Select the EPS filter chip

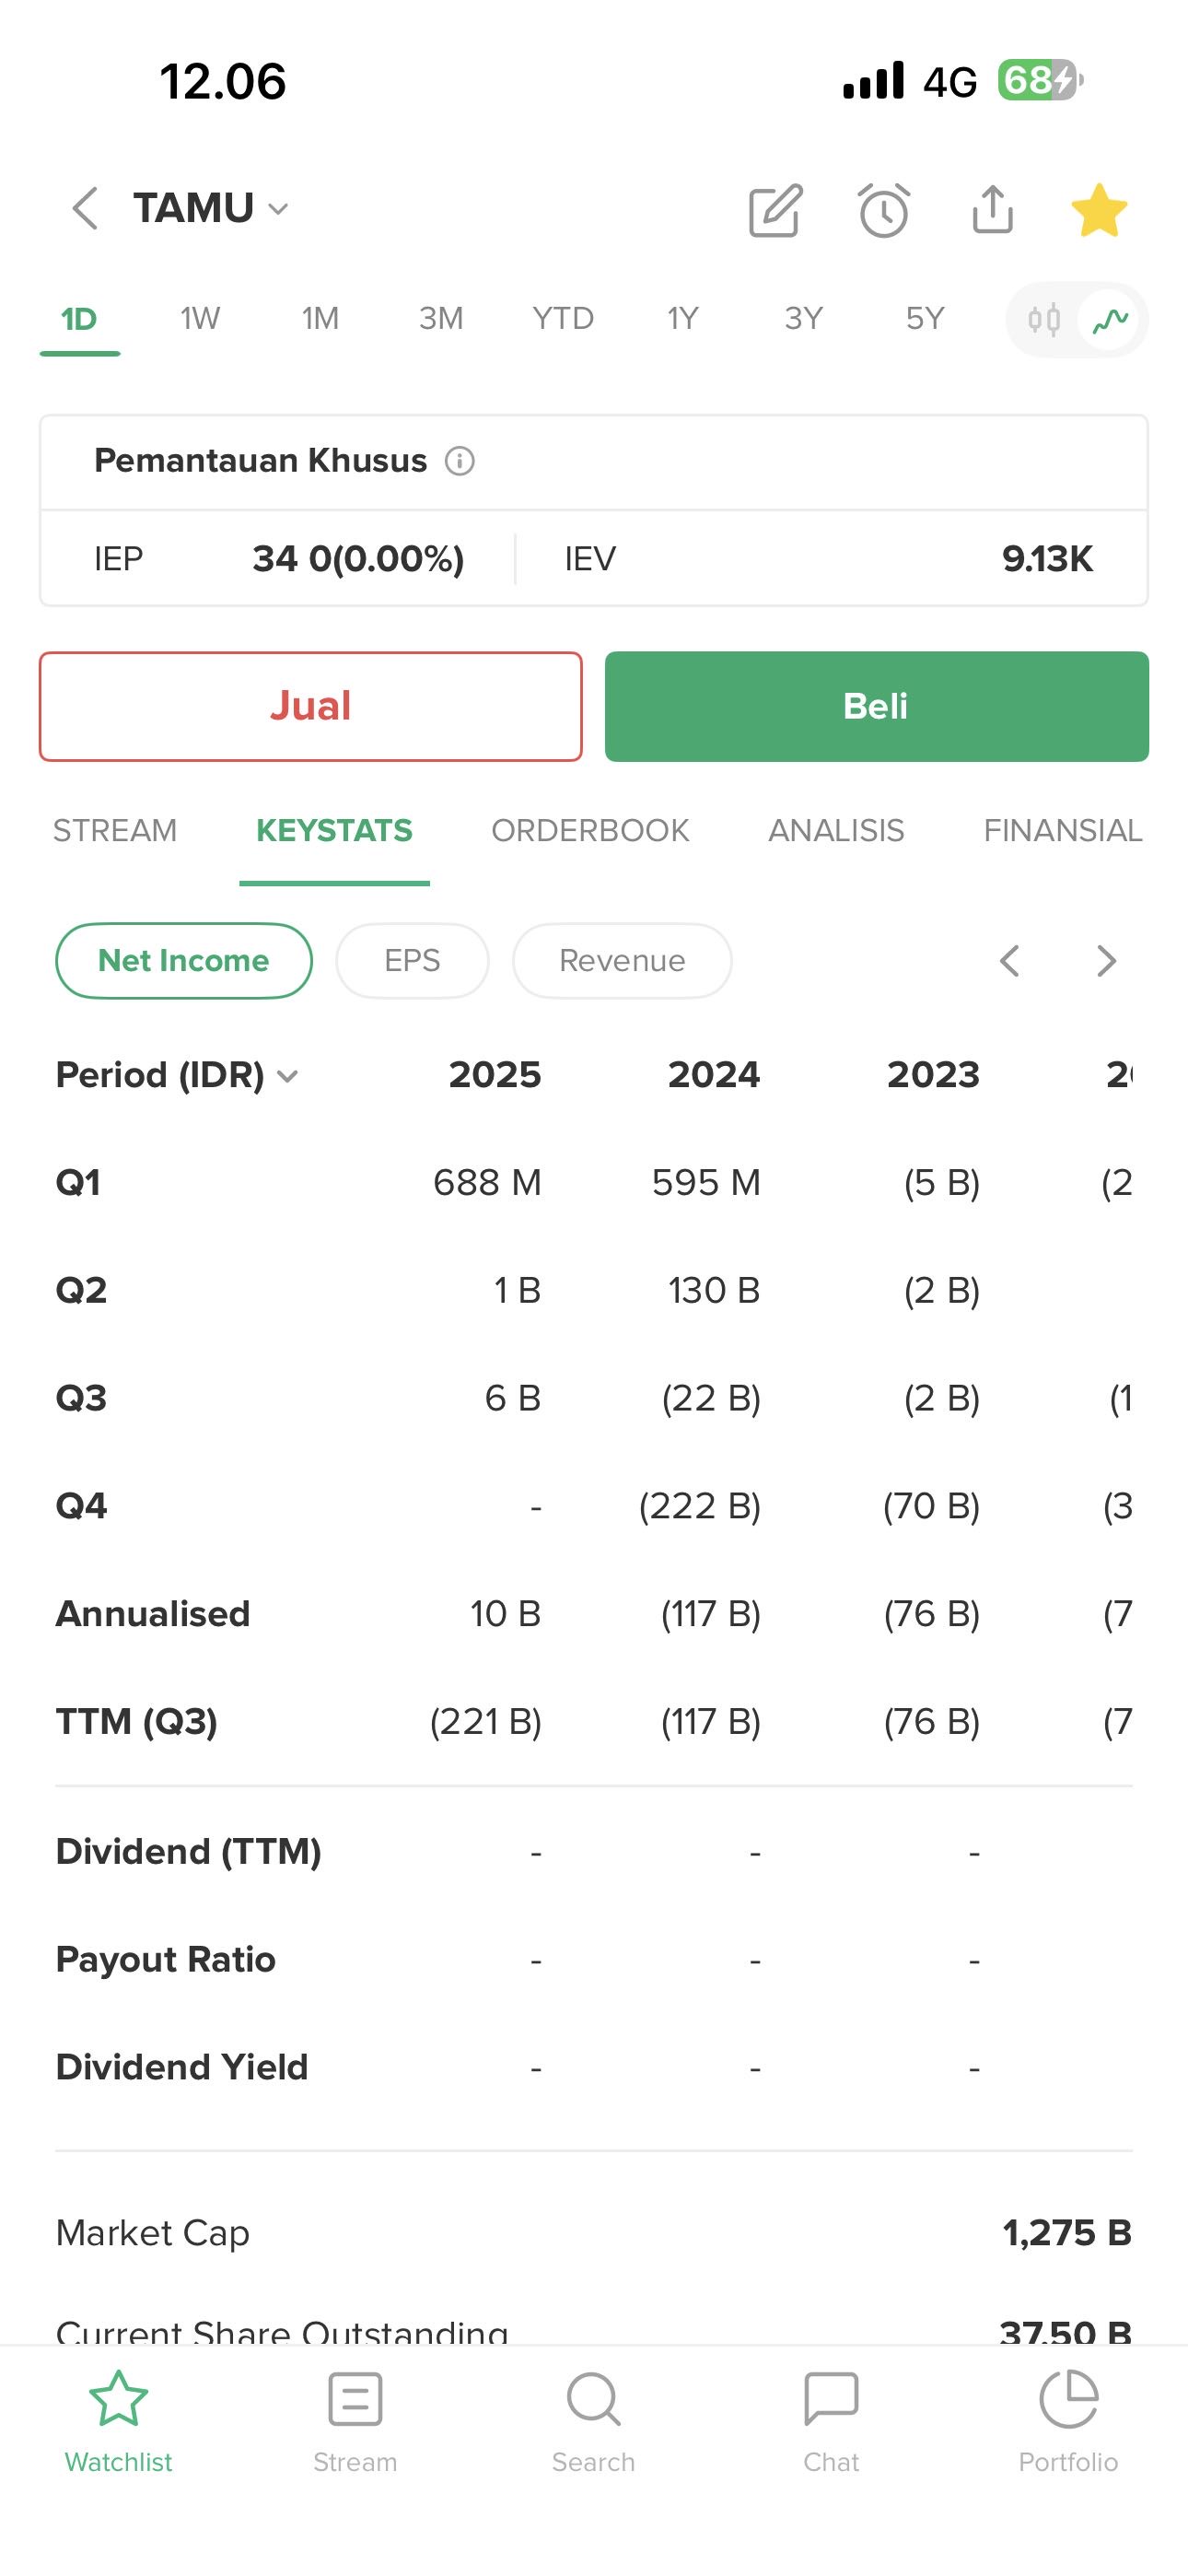click(412, 961)
